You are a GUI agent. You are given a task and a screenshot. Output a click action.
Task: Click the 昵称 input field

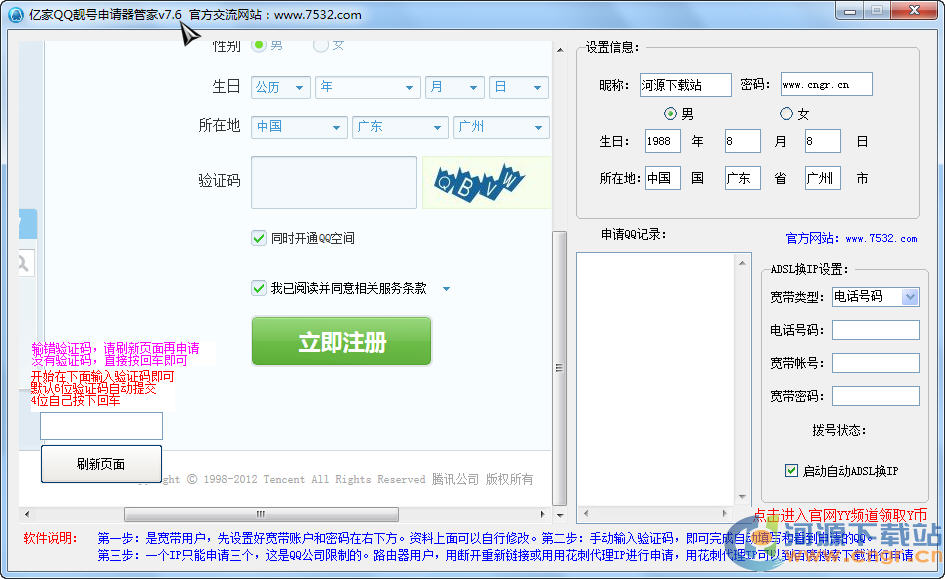pyautogui.click(x=685, y=85)
